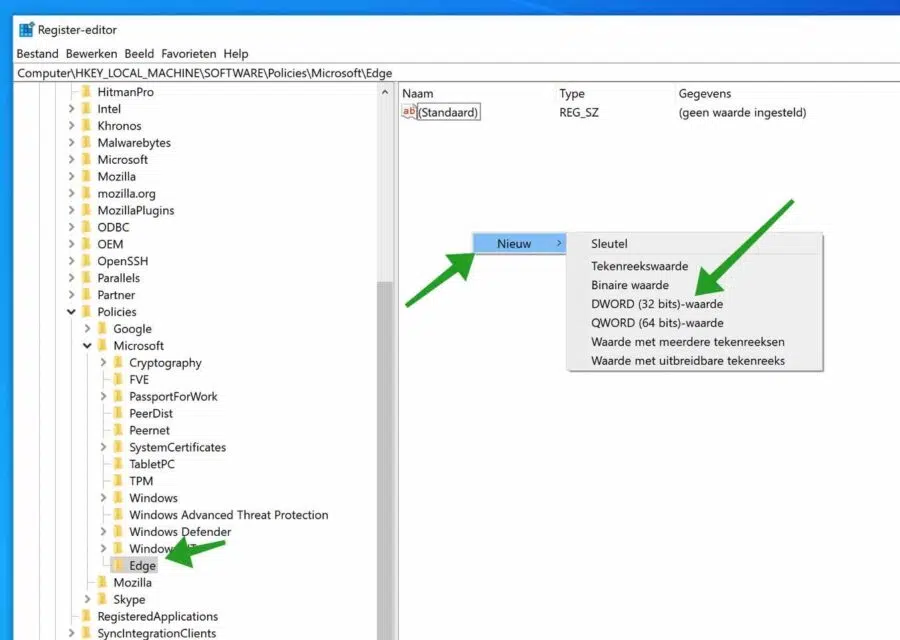Collapse the Microsoft key under Policies
The image size is (900, 640).
[87, 346]
